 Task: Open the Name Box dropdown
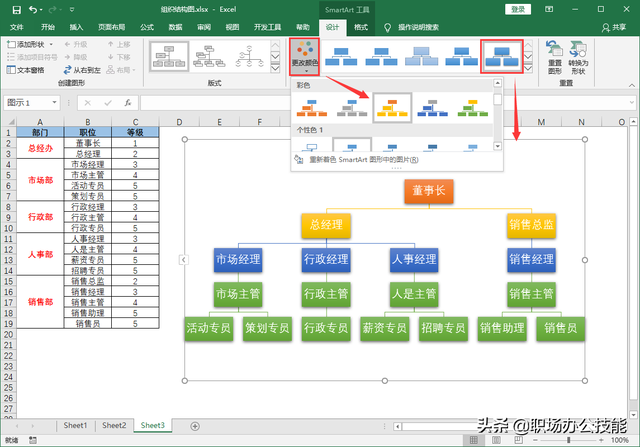pyautogui.click(x=54, y=102)
